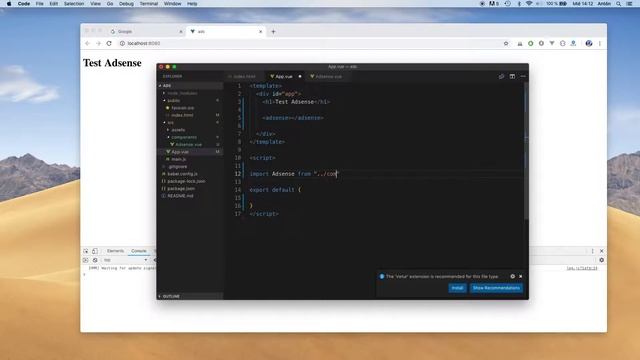Open the Chrome three-dot menu

tap(600, 43)
